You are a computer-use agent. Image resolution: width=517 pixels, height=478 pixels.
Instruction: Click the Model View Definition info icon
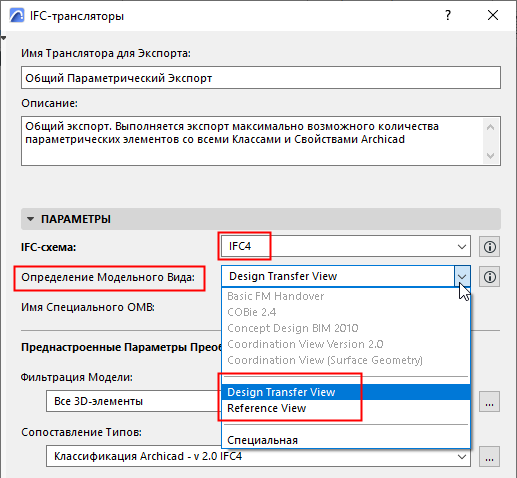point(489,276)
